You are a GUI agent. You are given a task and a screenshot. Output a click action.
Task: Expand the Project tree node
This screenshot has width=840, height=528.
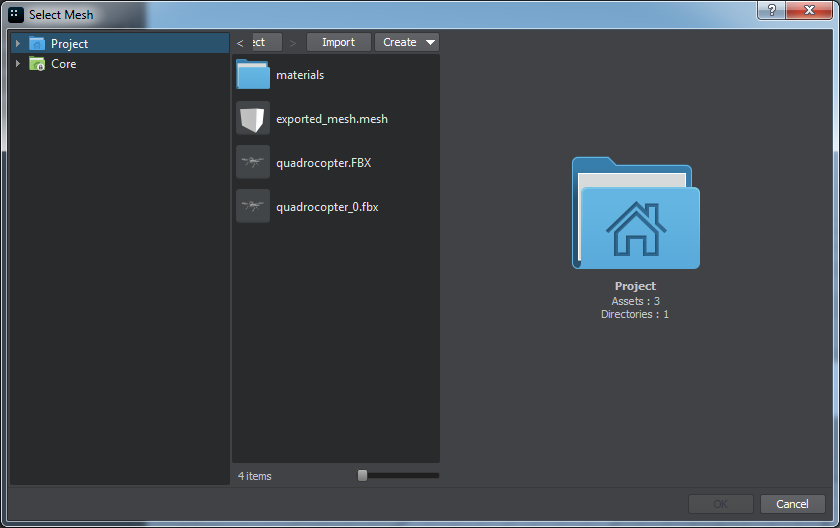17,44
